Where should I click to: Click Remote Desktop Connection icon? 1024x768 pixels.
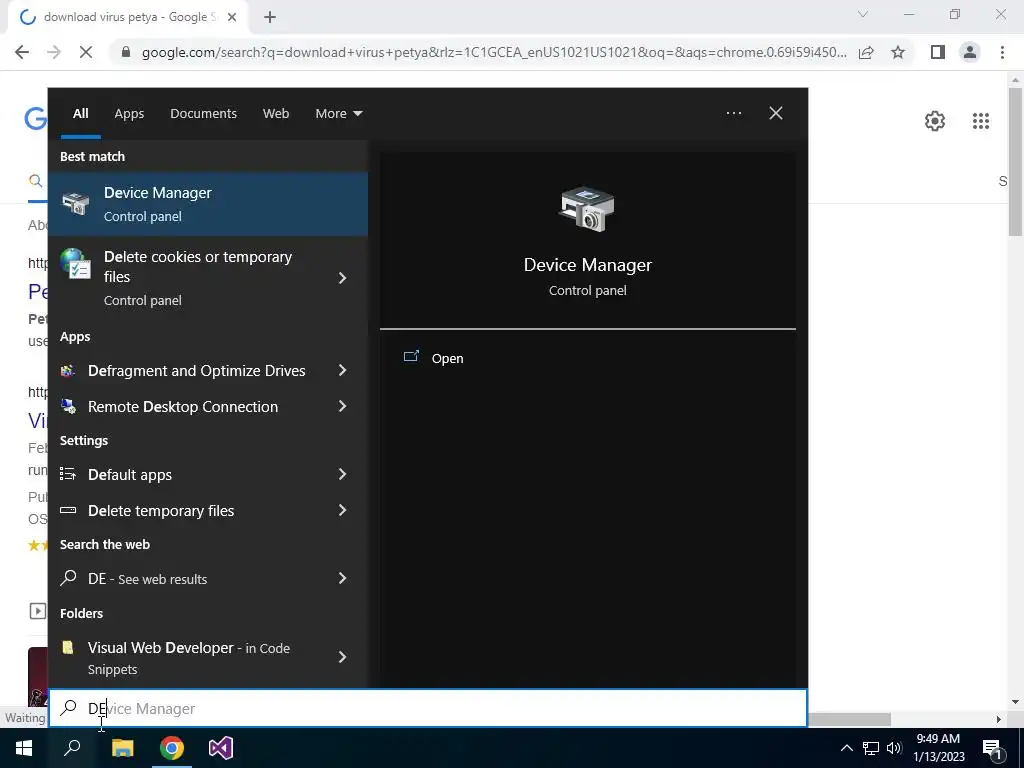(x=68, y=406)
